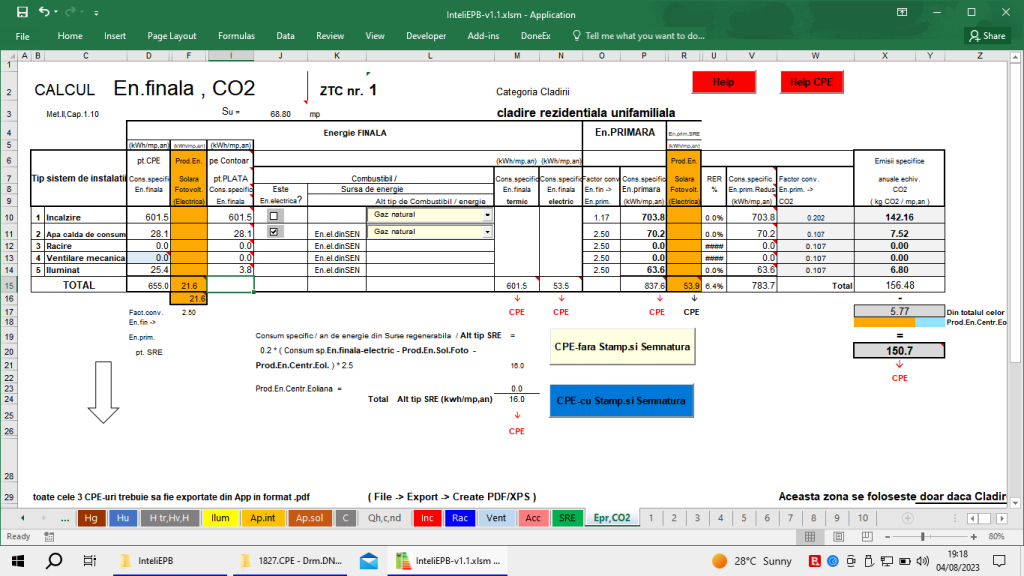
Task: Uncheck En.electrica for Apa calda de consum
Action: 273,232
